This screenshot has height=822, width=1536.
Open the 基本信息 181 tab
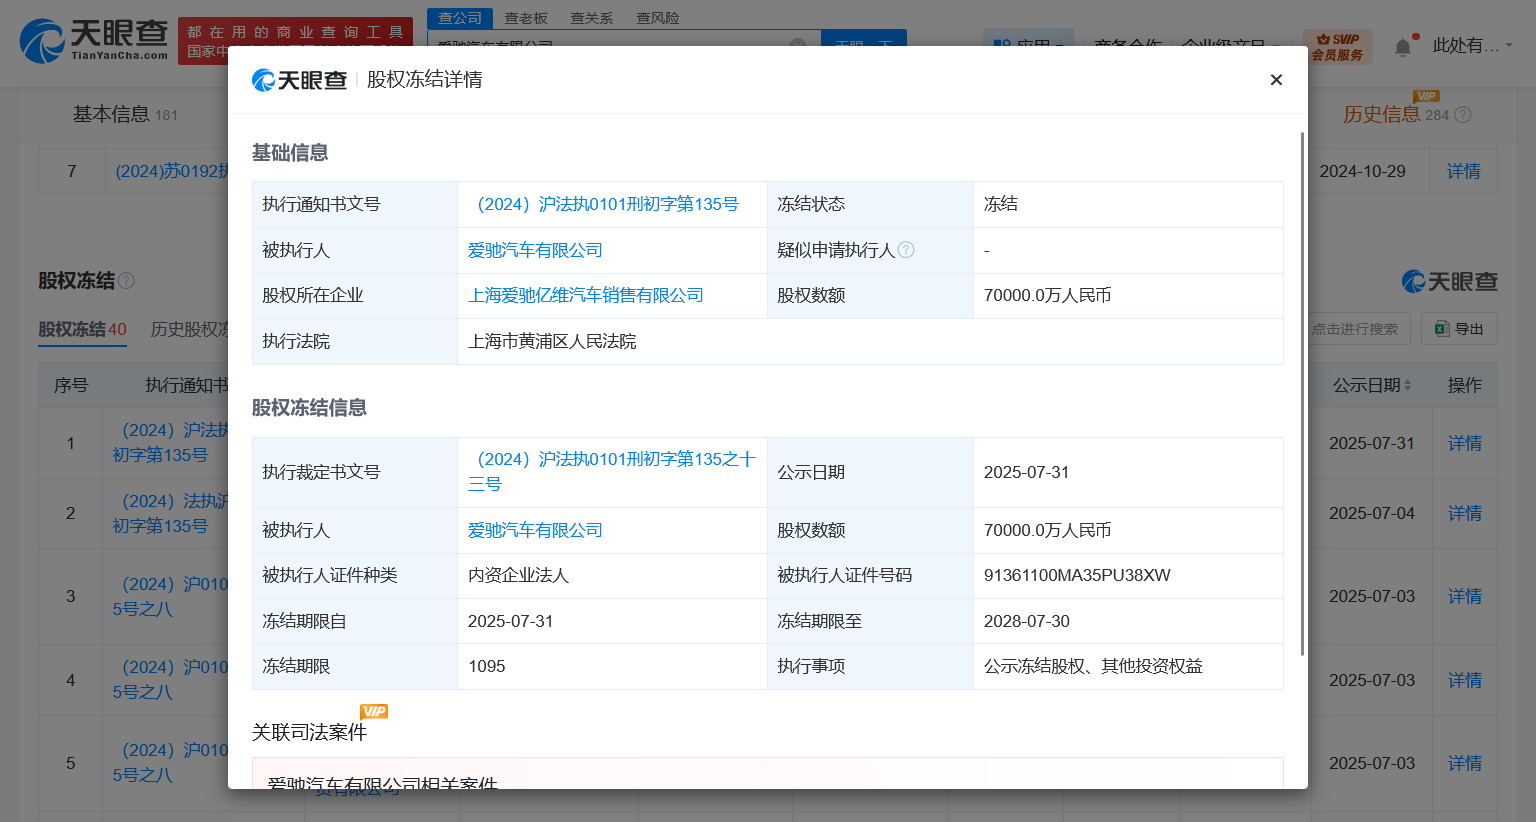[125, 115]
